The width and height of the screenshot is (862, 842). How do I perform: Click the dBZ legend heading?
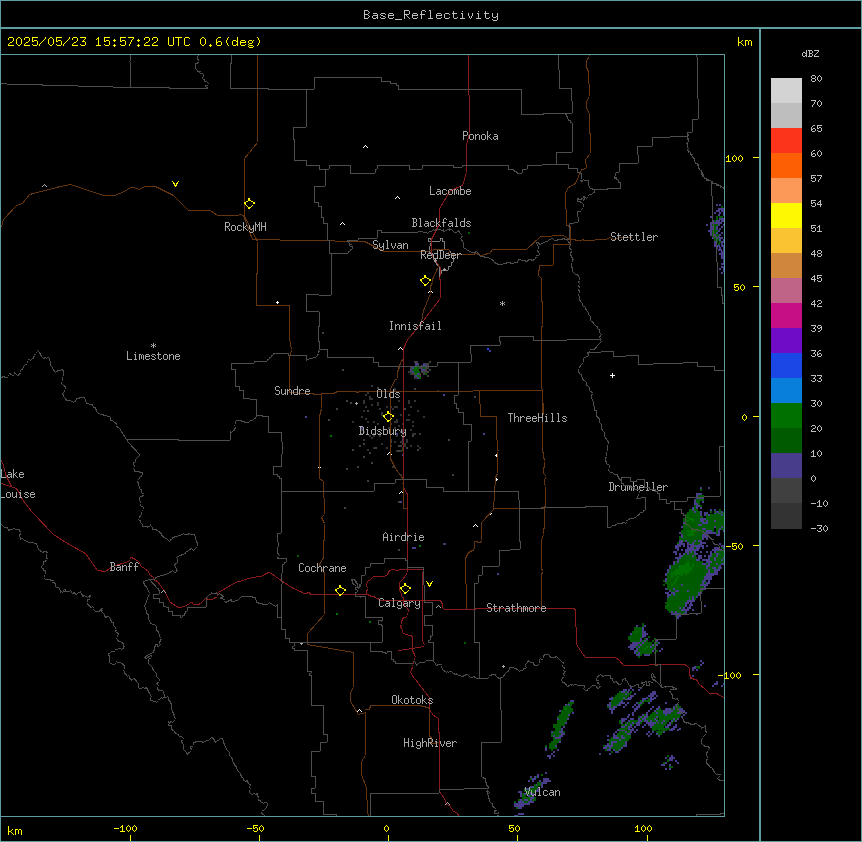(810, 54)
